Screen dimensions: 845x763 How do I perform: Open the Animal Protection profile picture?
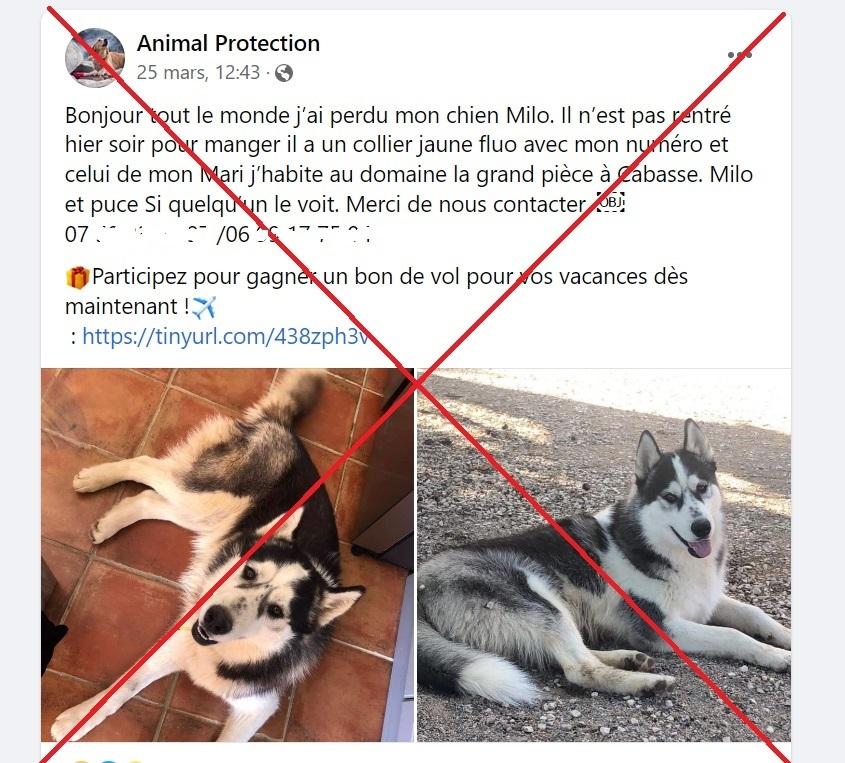[x=95, y=58]
